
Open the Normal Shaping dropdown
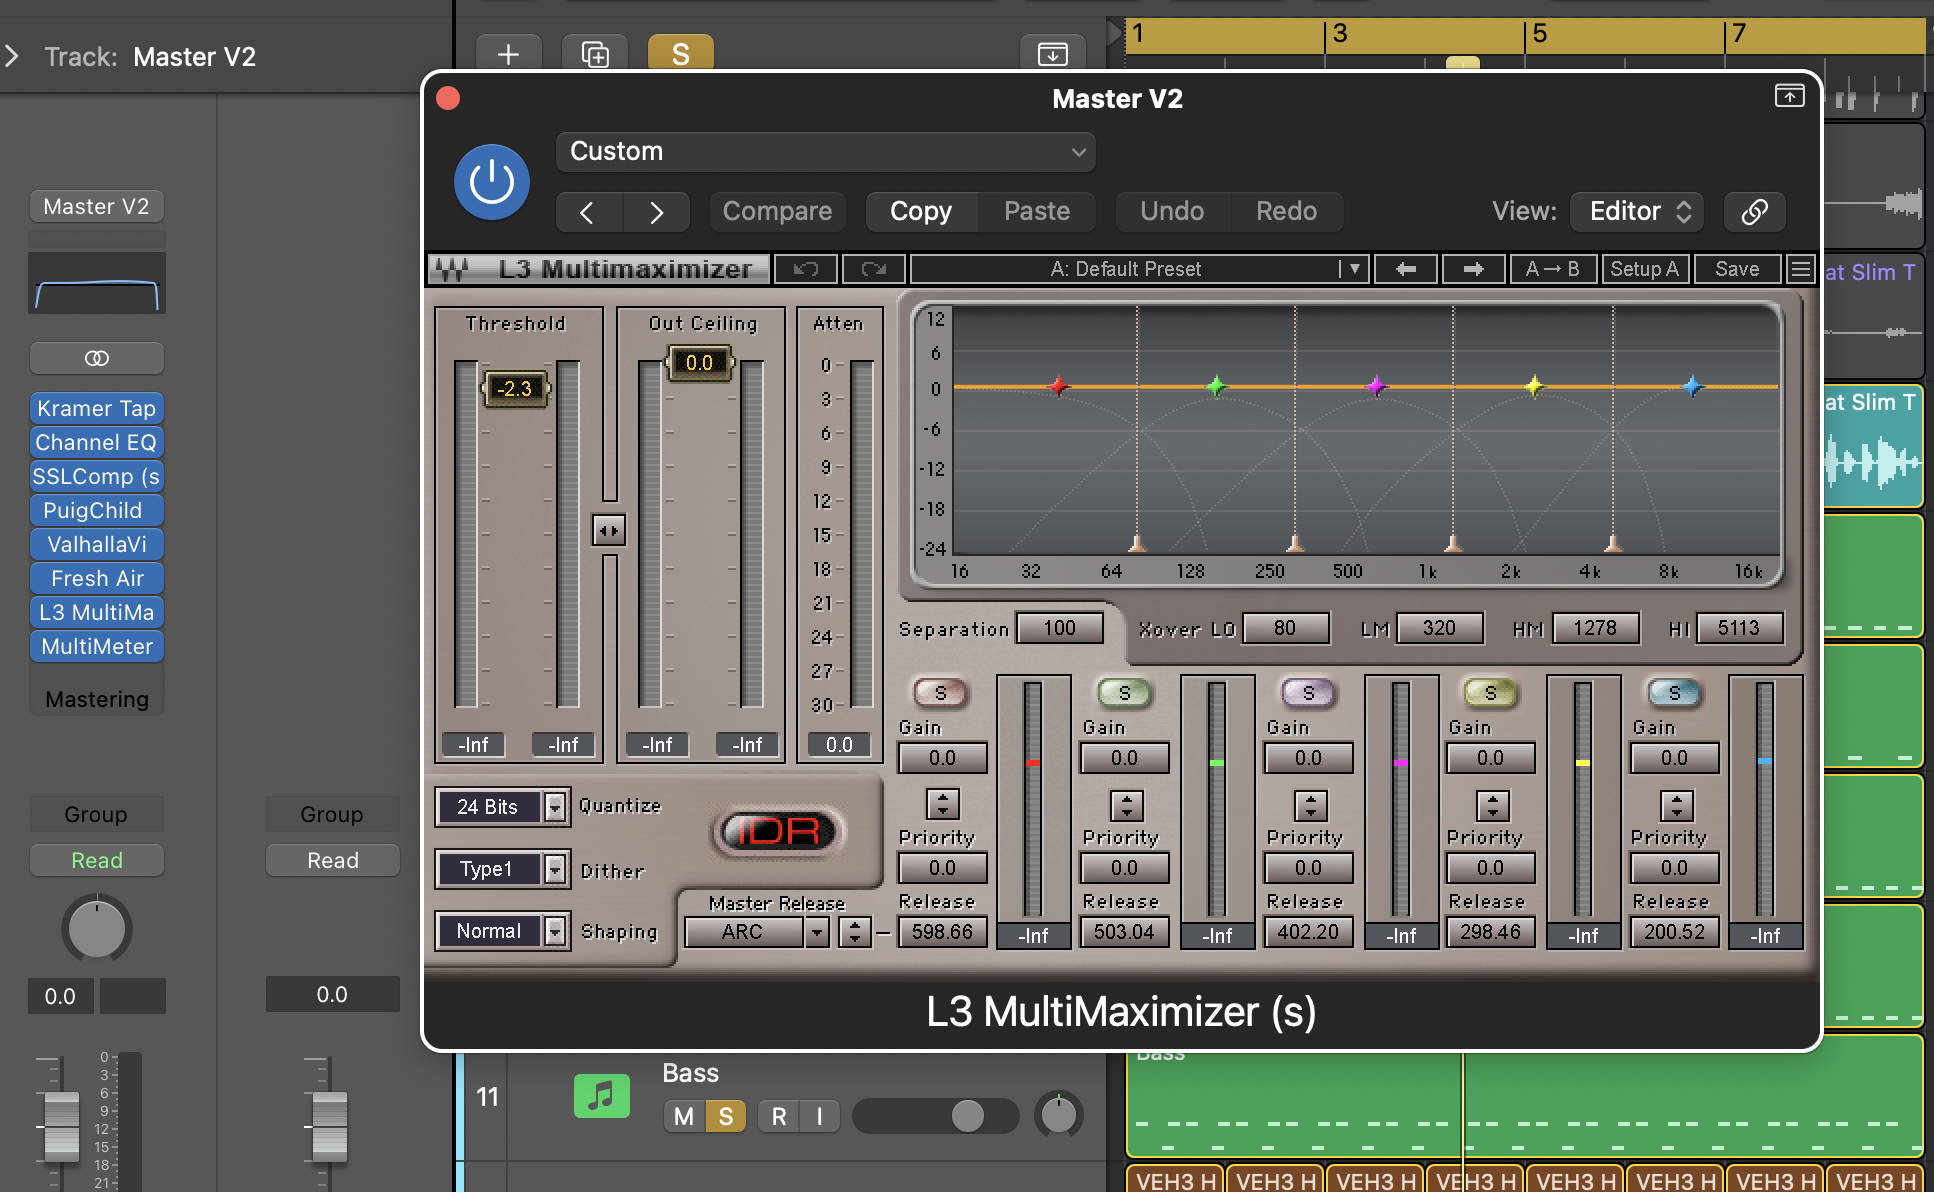(x=502, y=931)
